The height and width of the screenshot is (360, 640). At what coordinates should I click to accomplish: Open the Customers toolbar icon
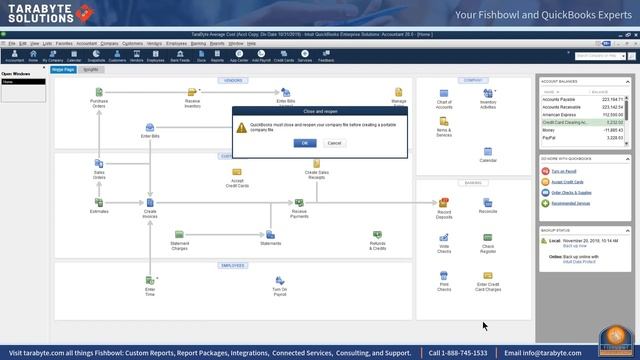pos(117,56)
